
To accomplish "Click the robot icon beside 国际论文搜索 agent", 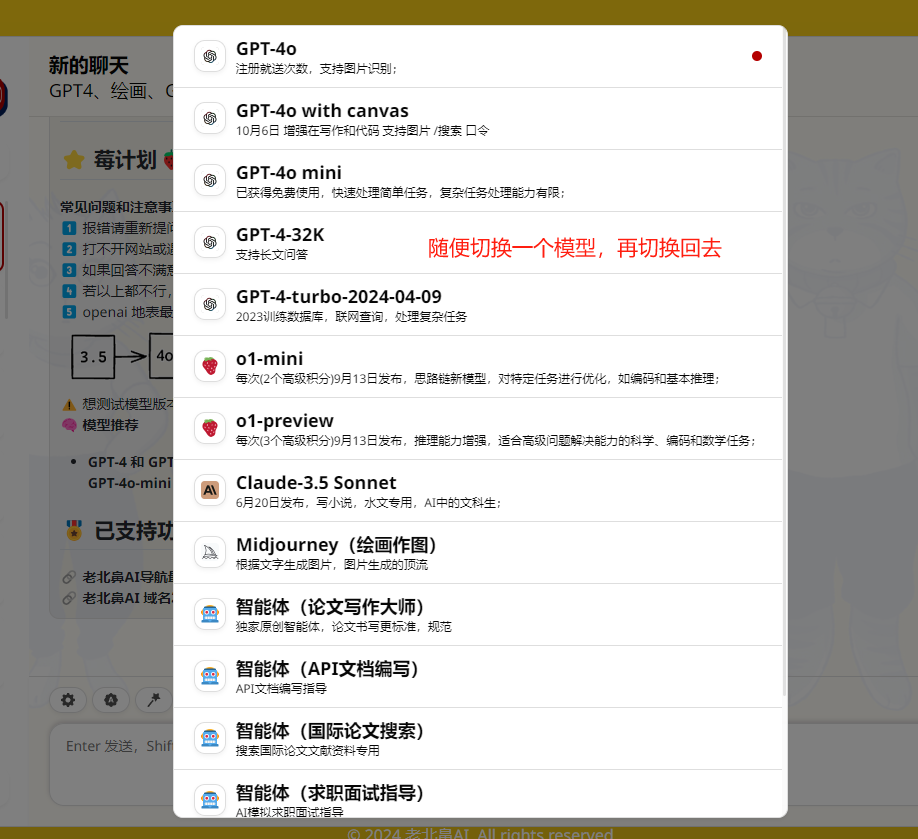I will click(210, 738).
